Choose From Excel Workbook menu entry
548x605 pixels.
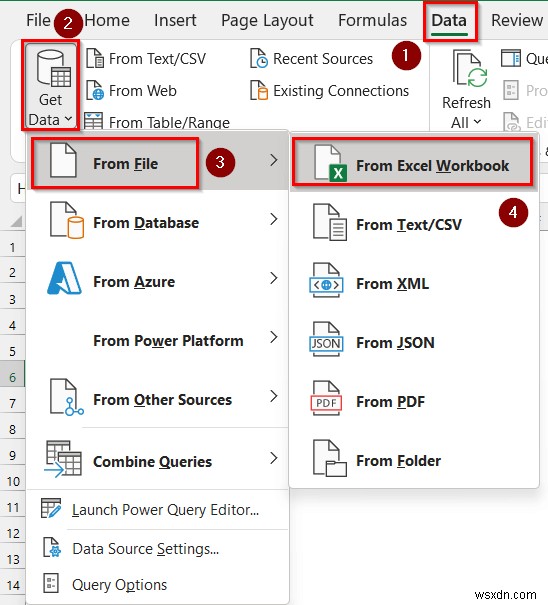point(412,162)
